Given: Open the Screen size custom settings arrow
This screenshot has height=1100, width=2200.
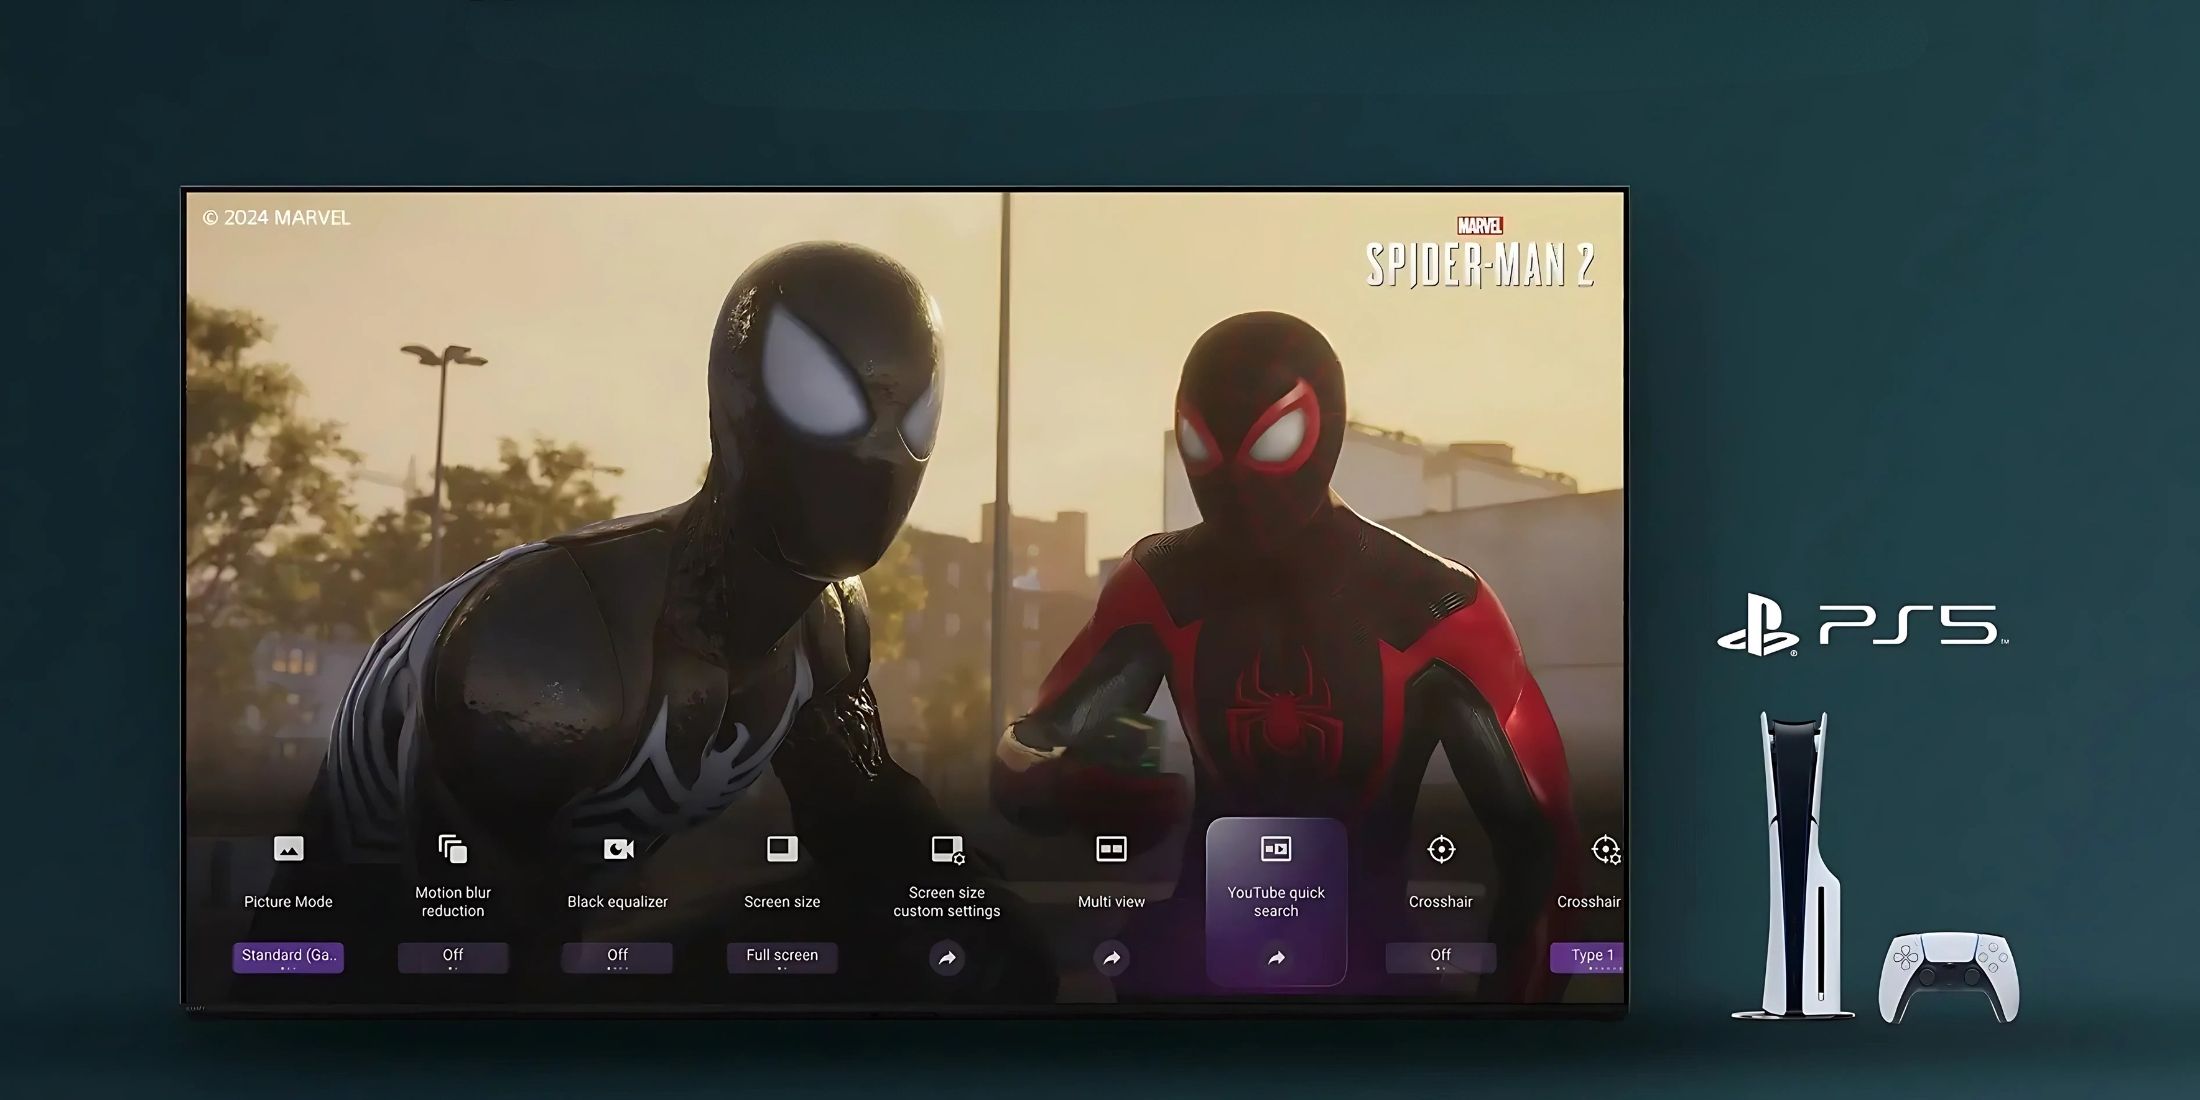Looking at the screenshot, I should [x=947, y=958].
